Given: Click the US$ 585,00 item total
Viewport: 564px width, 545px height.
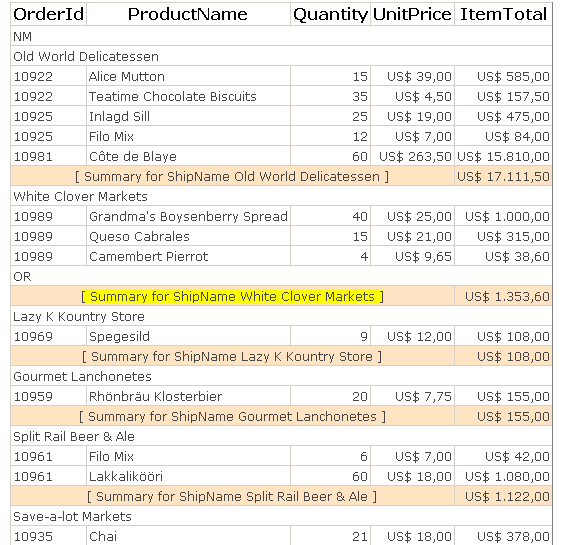Looking at the screenshot, I should [503, 76].
